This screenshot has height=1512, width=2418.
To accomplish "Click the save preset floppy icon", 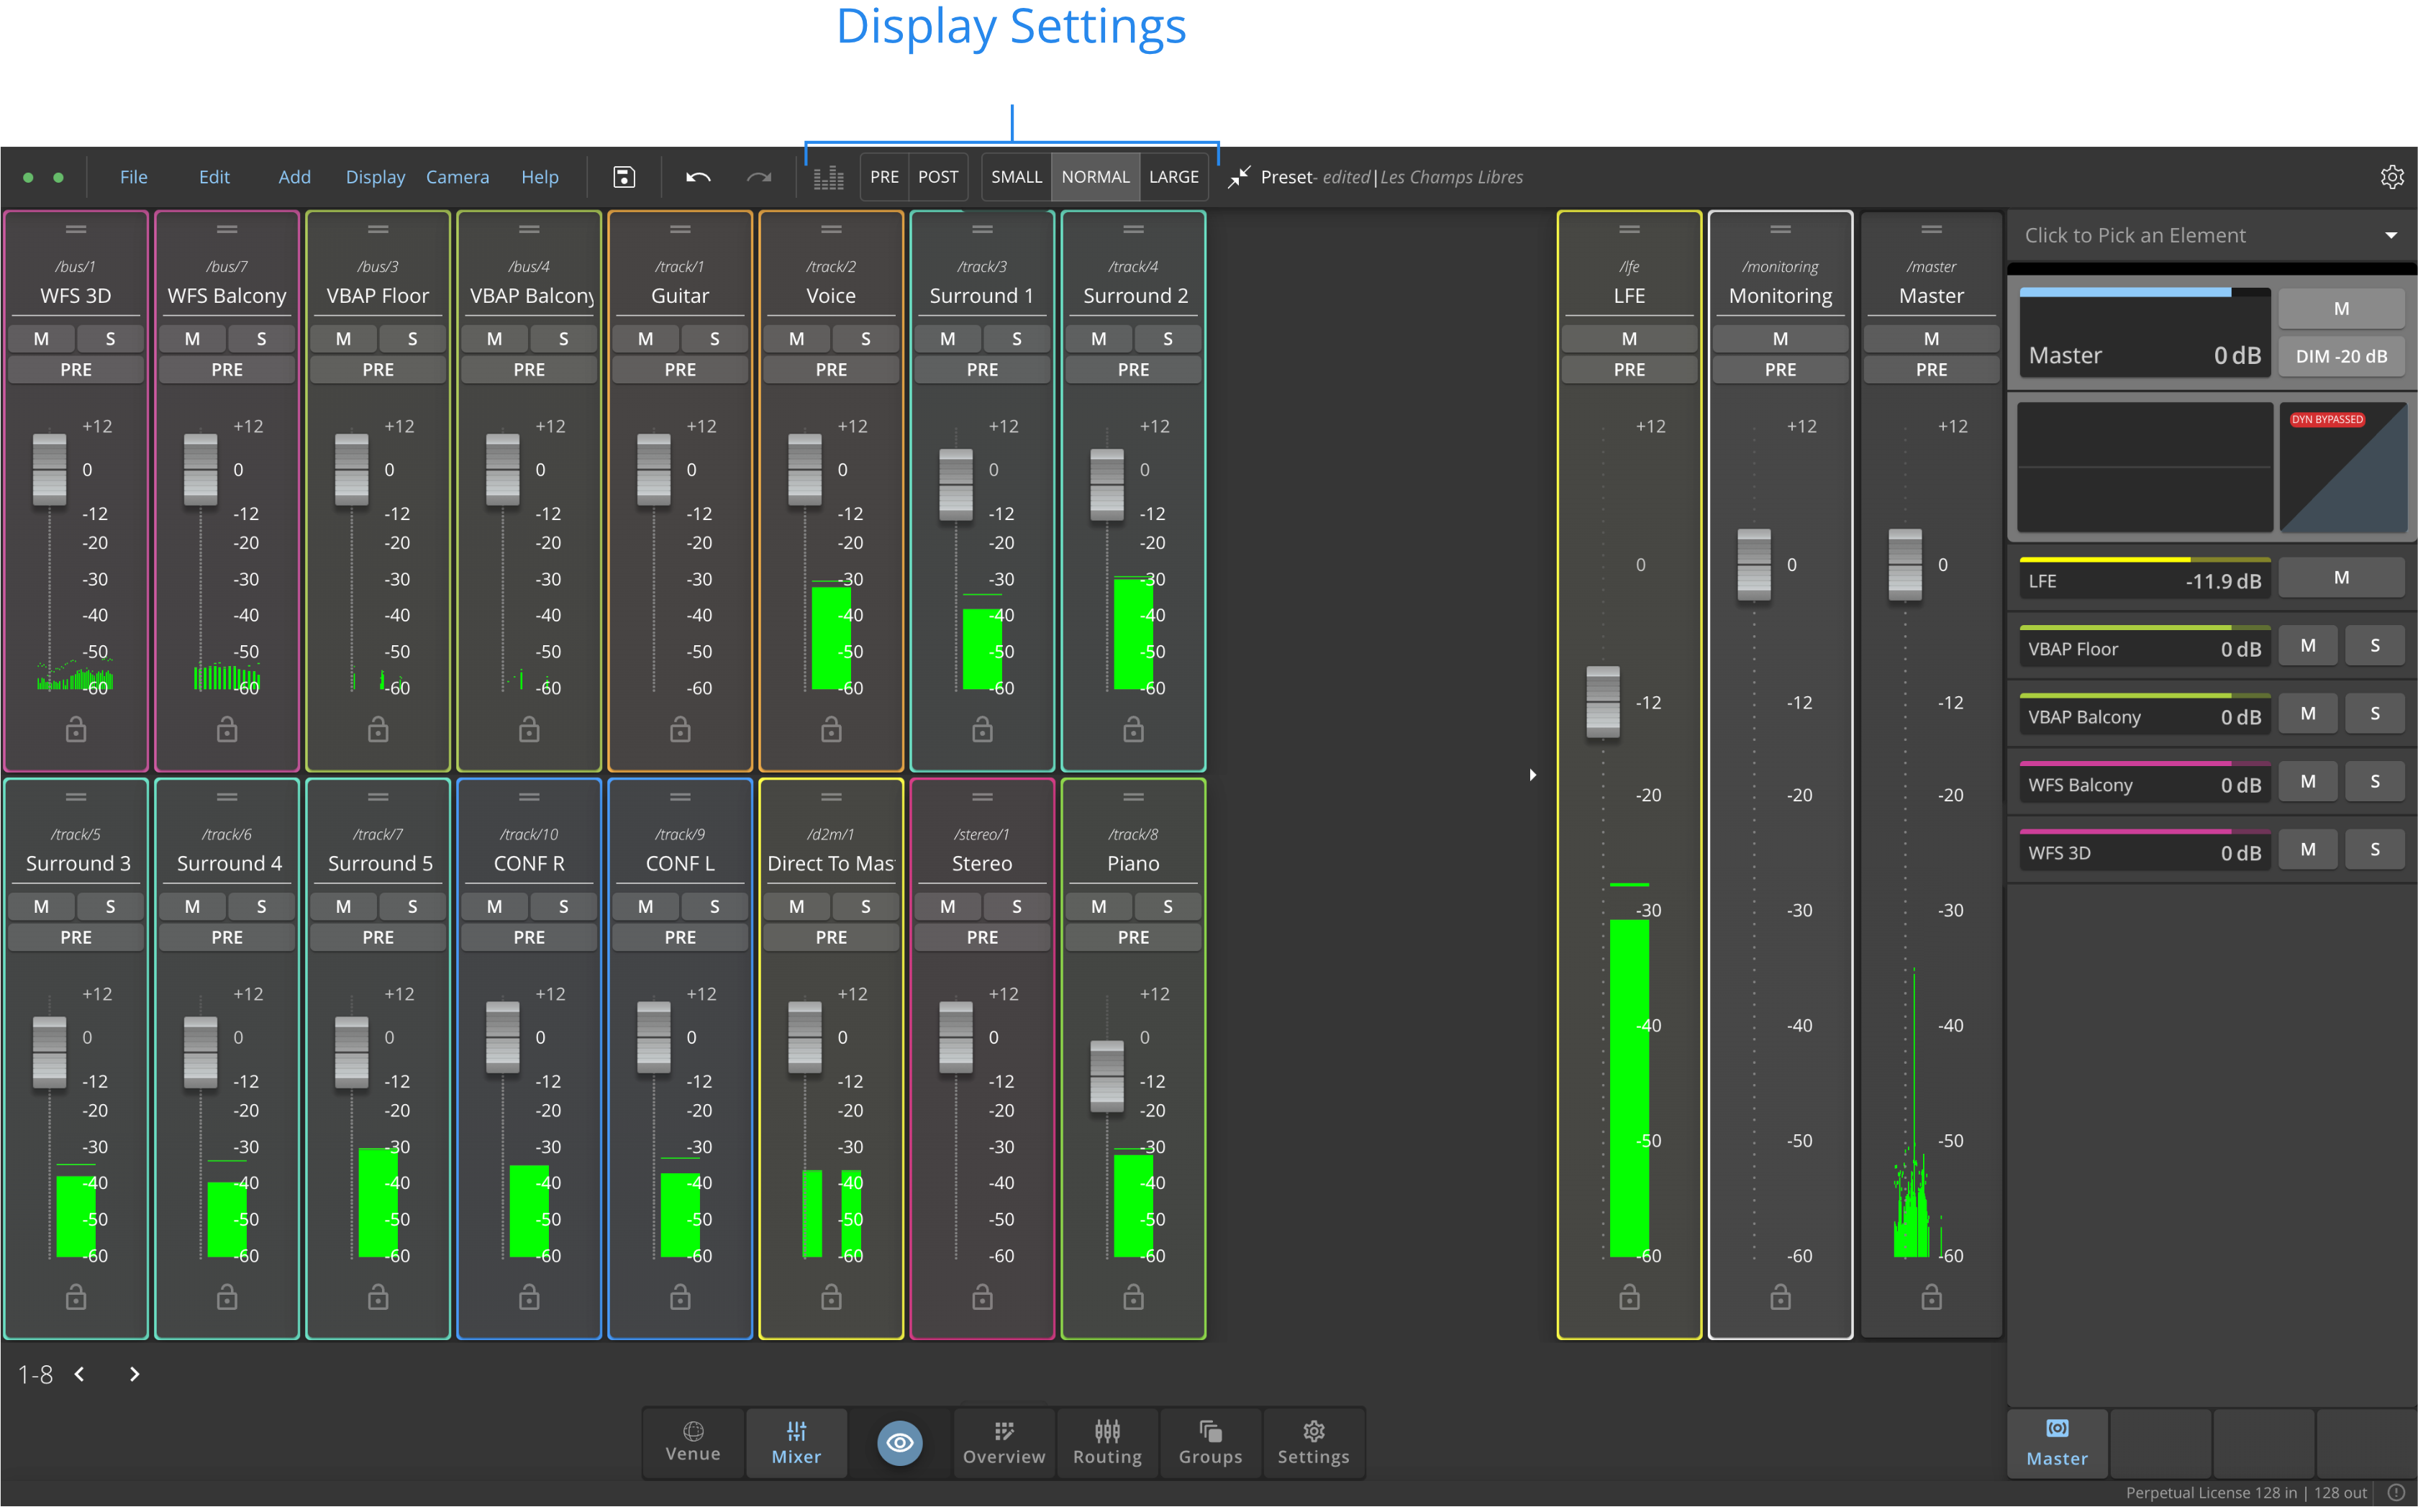I will tap(624, 177).
